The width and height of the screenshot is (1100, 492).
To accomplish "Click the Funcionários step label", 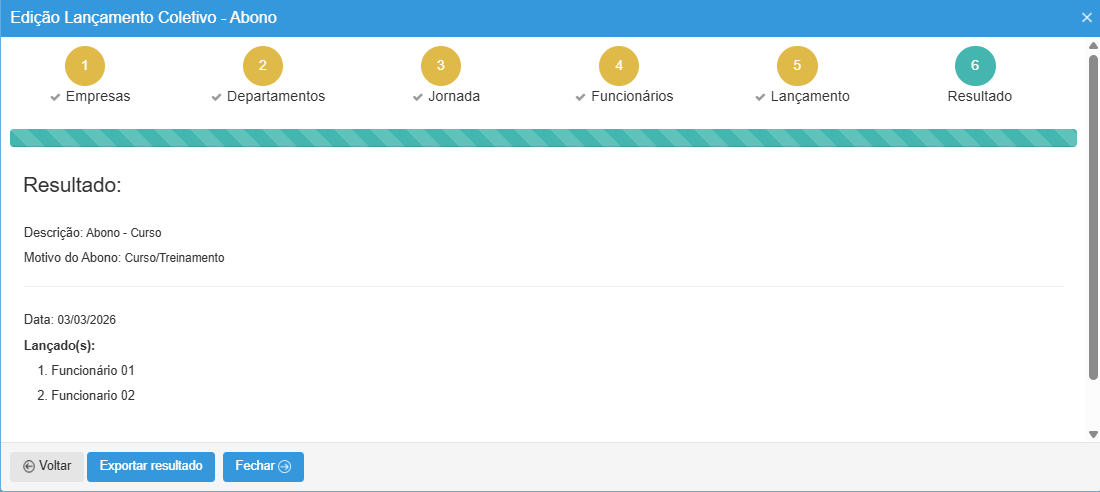I will pyautogui.click(x=631, y=97).
